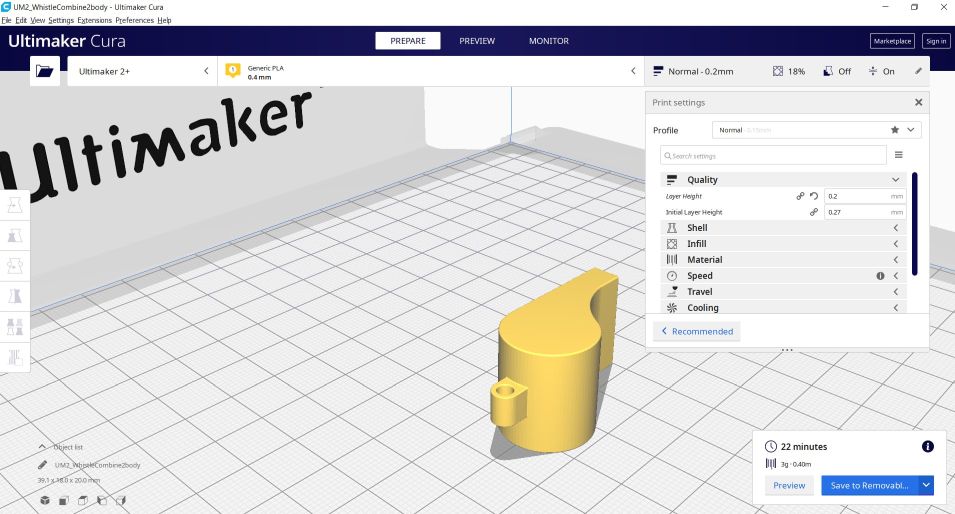Open the Profile dropdown
955x514 pixels.
pos(816,130)
